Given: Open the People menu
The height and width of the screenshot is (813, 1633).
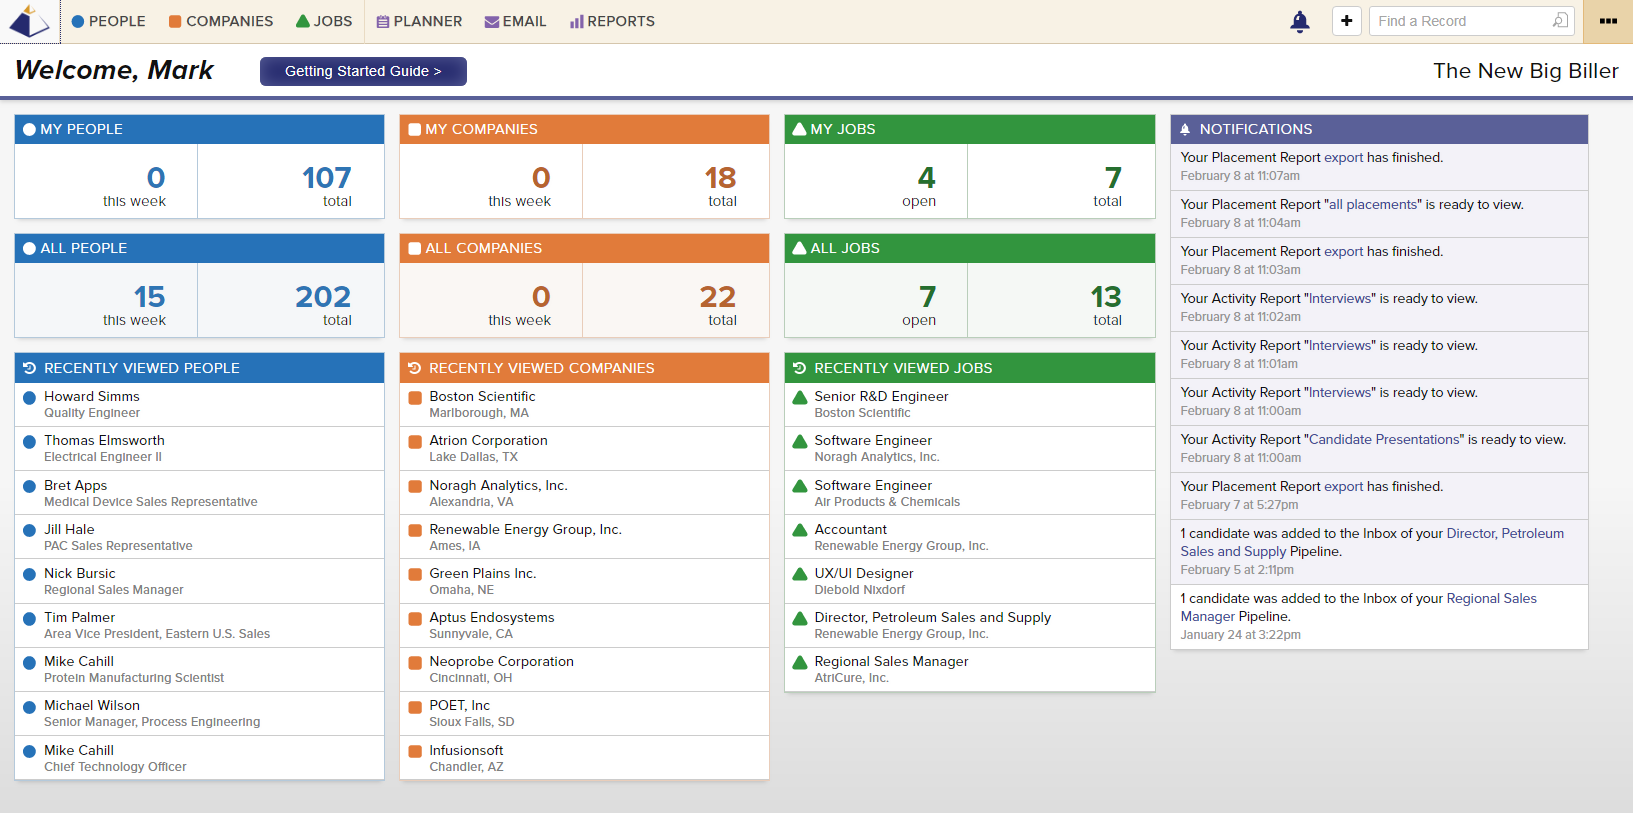Looking at the screenshot, I should coord(108,21).
